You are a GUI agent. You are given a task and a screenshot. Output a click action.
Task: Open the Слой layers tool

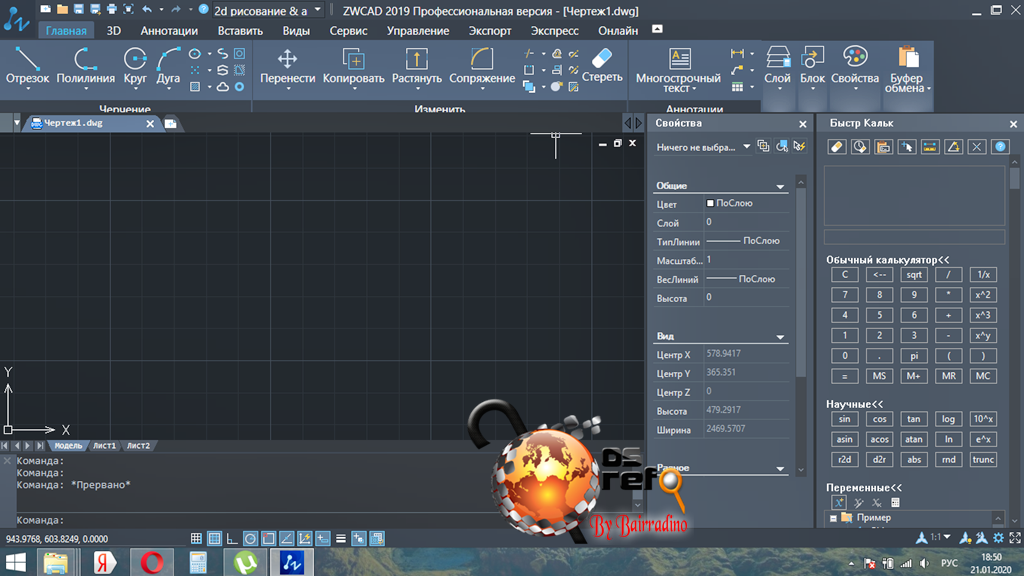click(x=777, y=66)
